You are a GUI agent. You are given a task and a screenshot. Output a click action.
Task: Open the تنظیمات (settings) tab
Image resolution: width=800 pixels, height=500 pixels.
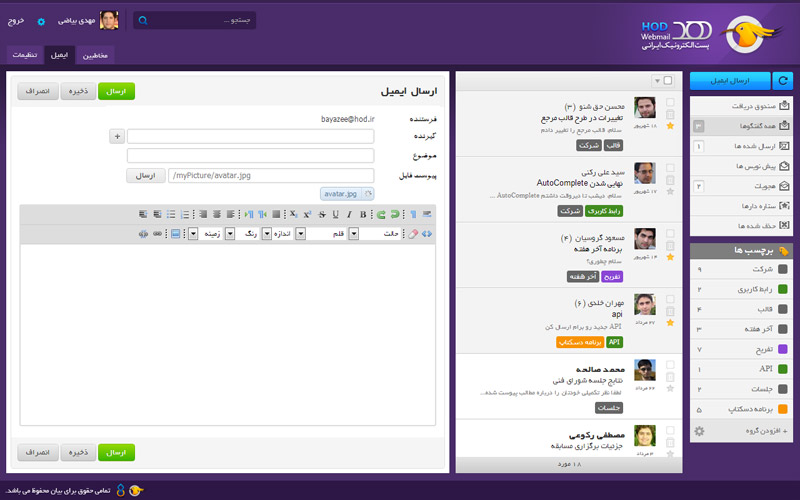click(x=26, y=54)
